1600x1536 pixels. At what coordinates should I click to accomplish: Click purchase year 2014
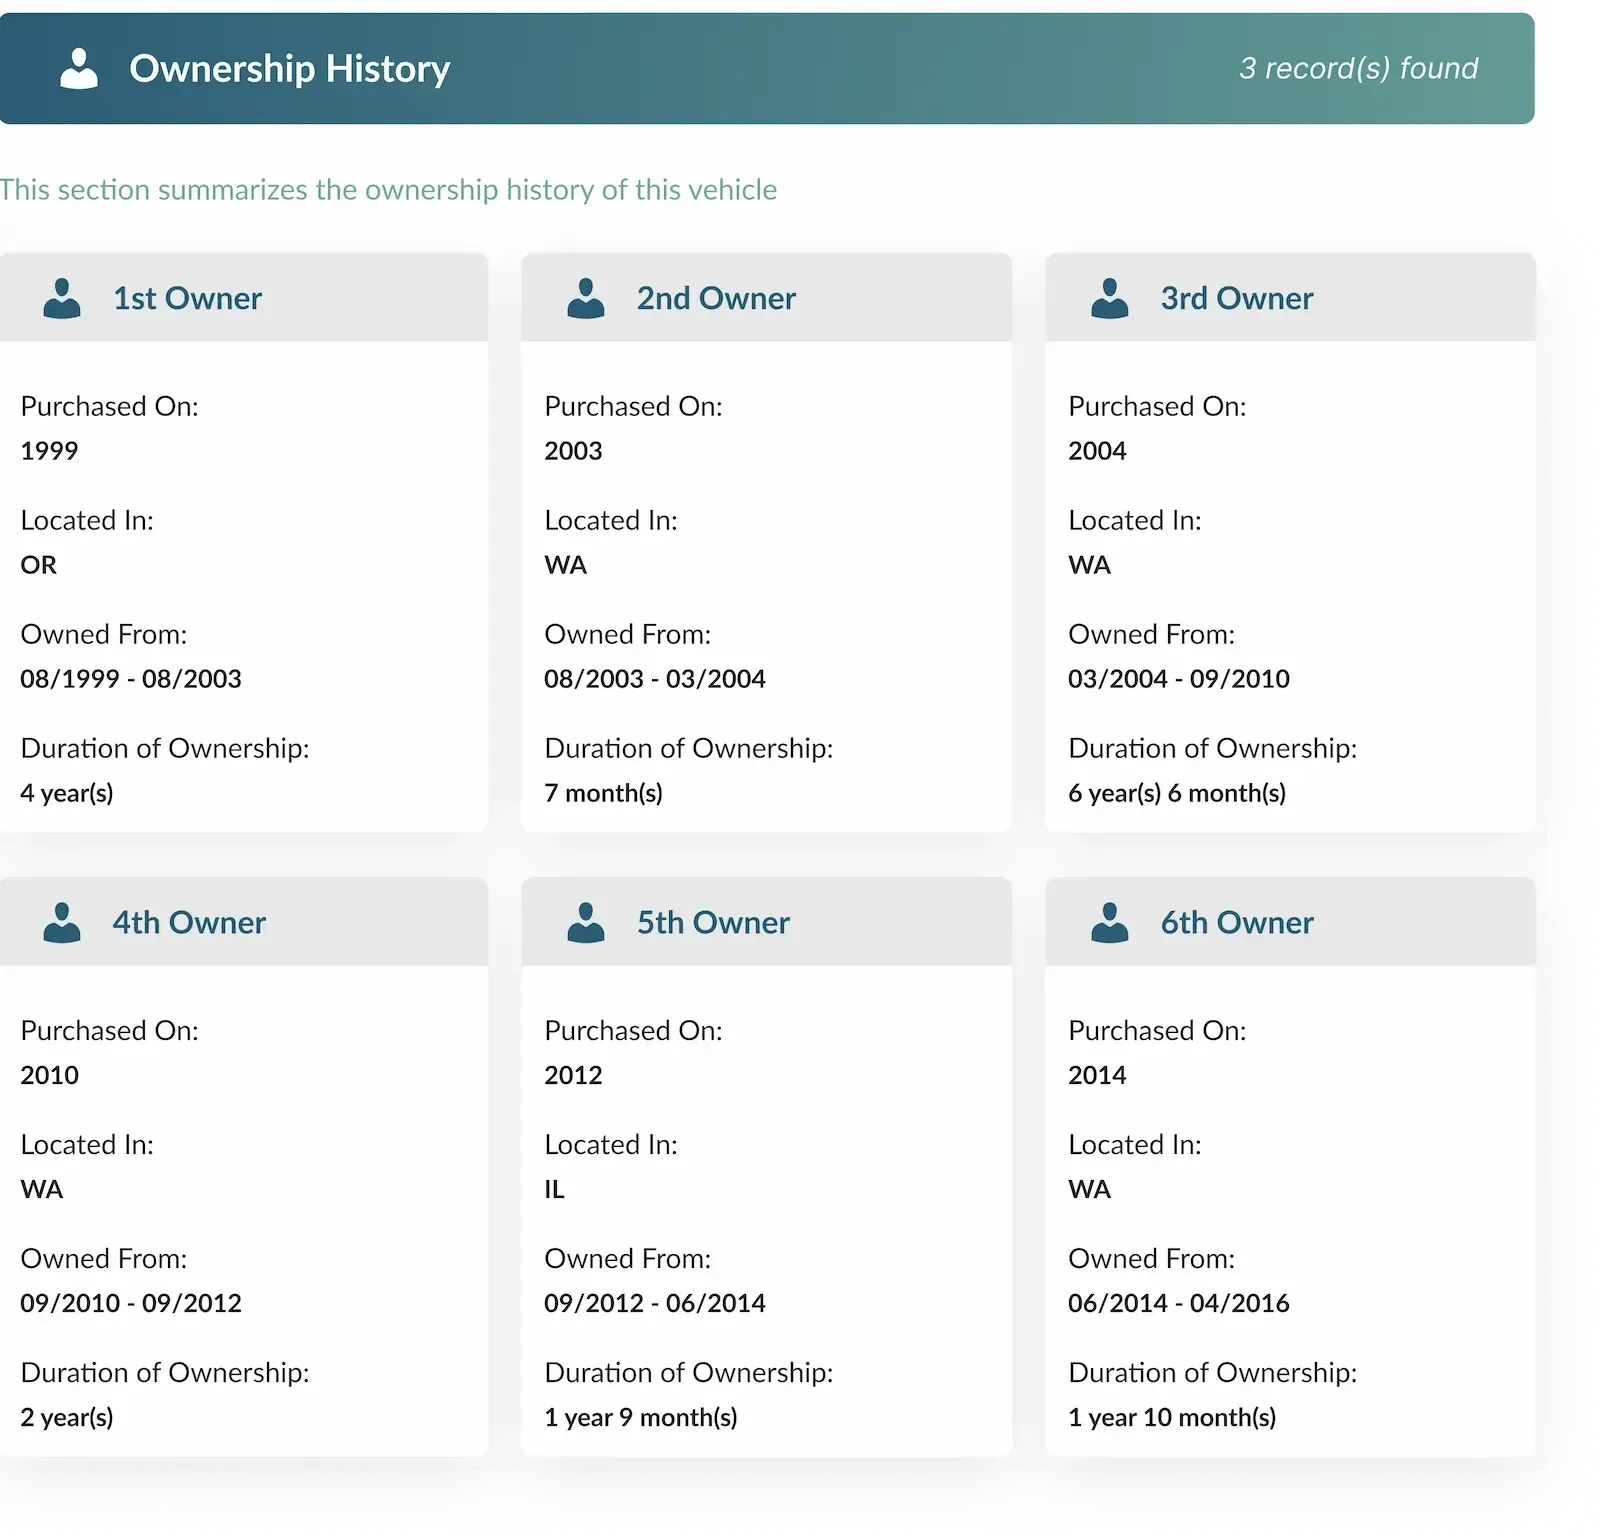click(x=1097, y=1075)
